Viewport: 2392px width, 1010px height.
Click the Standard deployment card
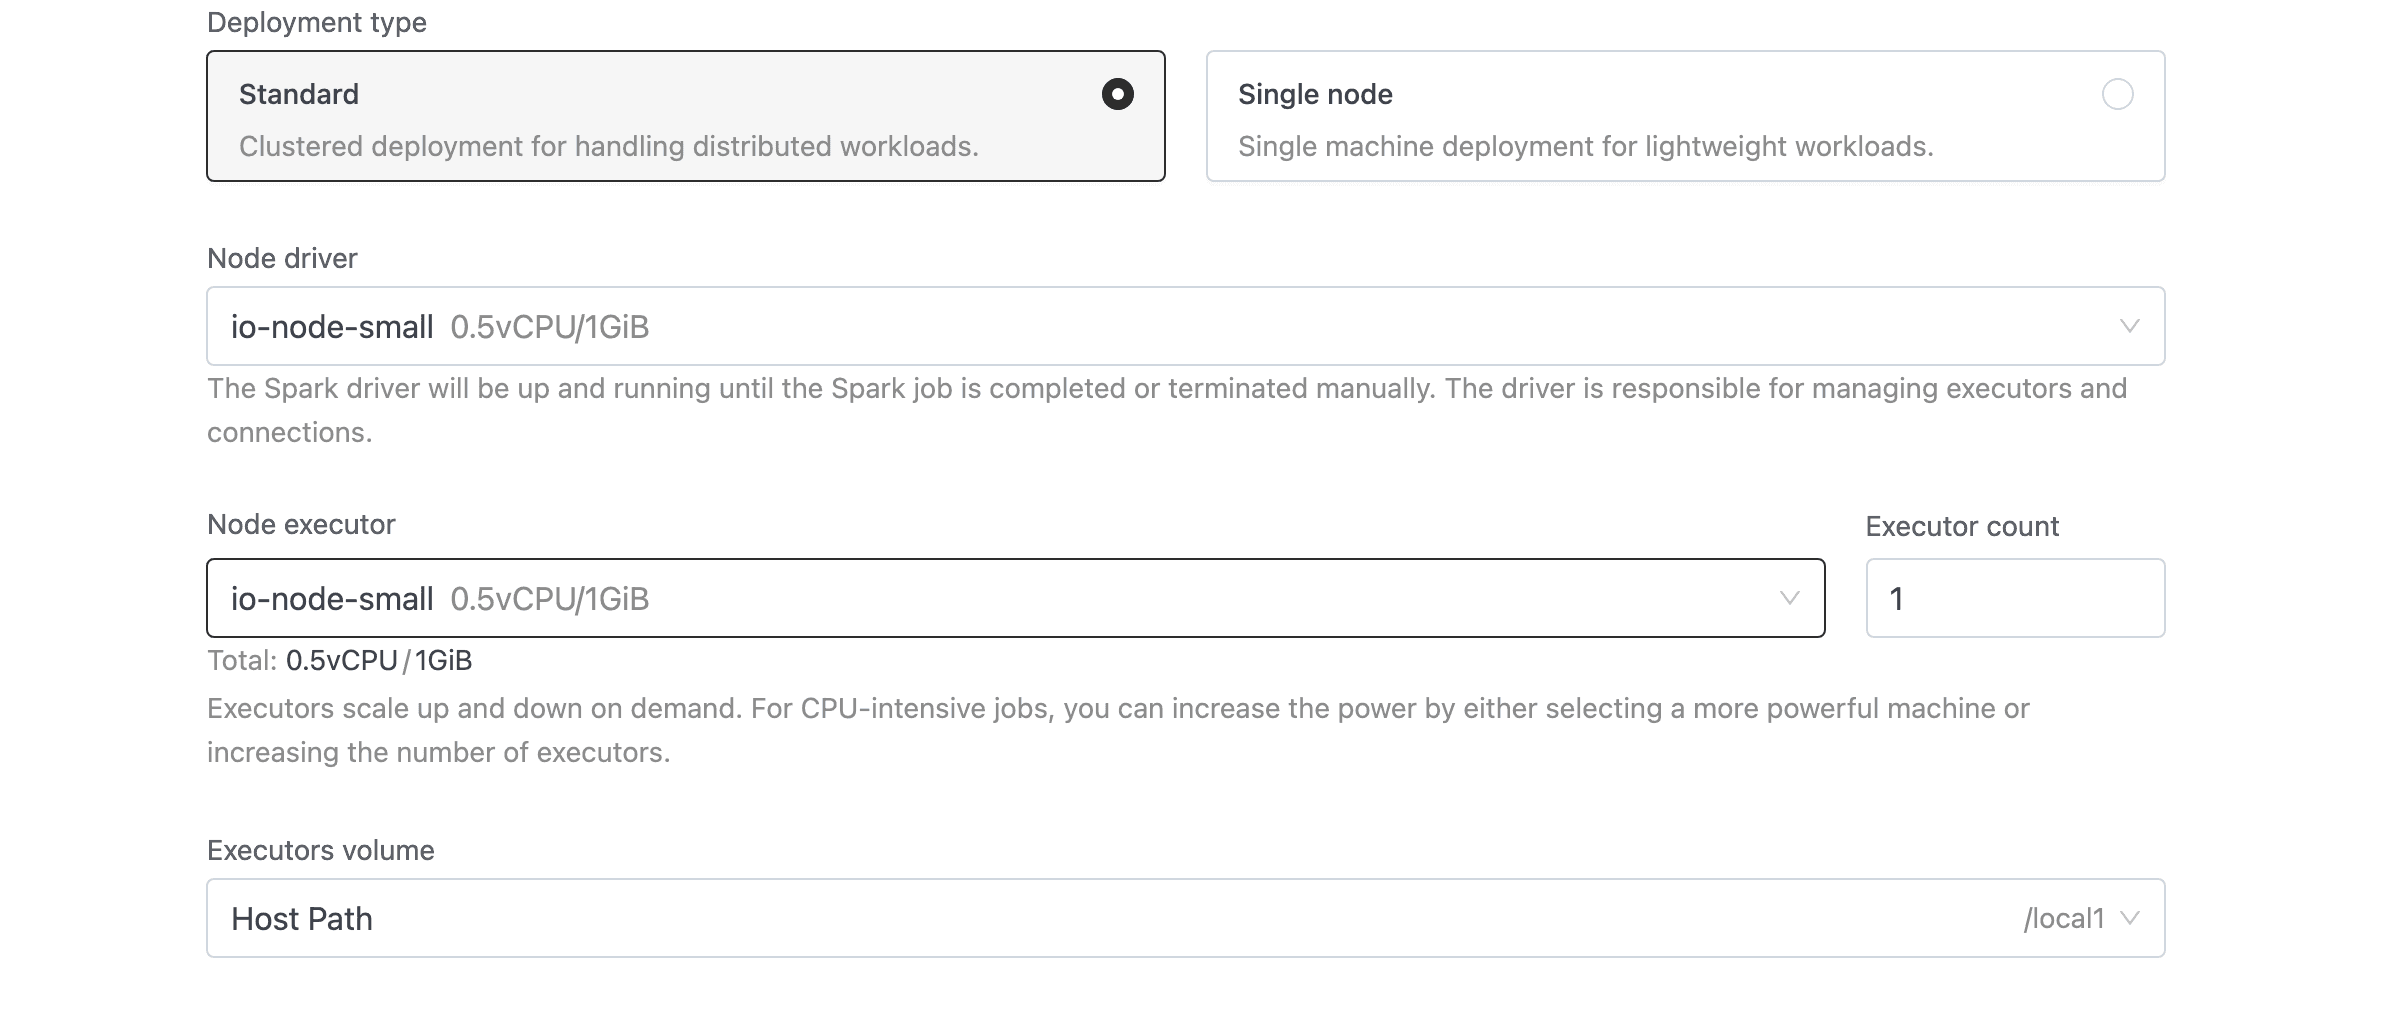point(685,115)
